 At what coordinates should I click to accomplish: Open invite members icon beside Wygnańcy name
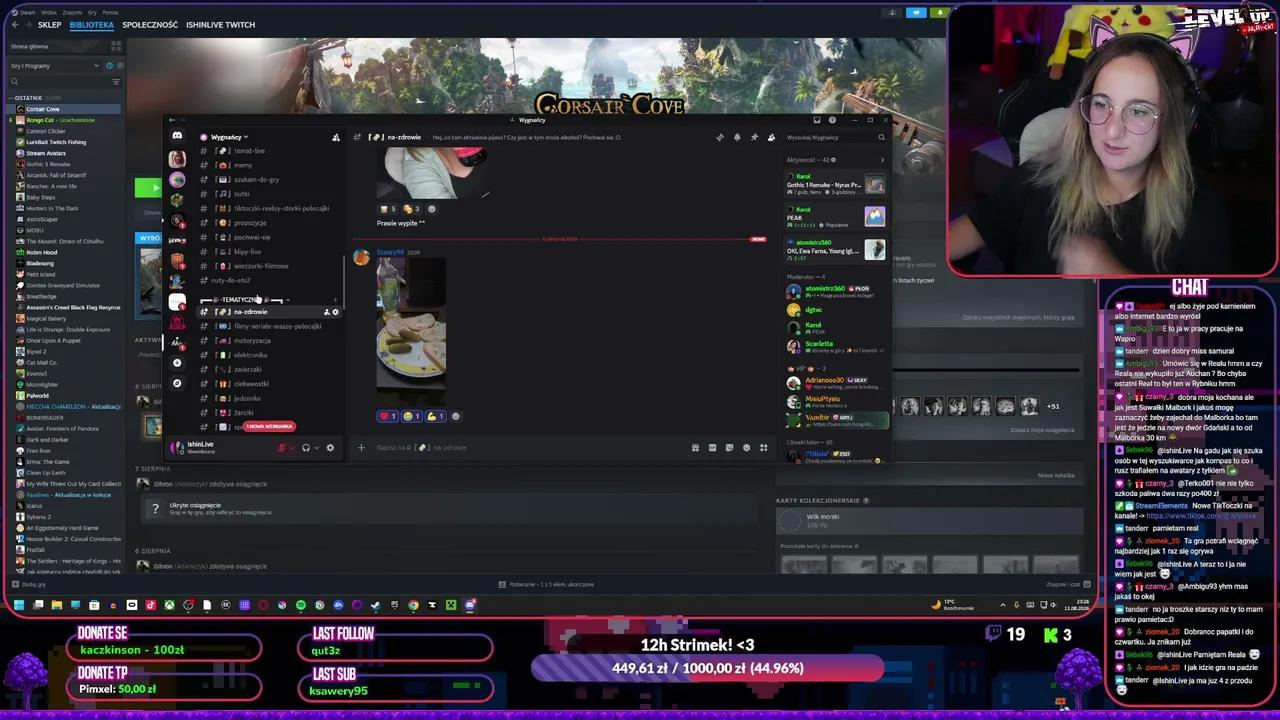(335, 137)
